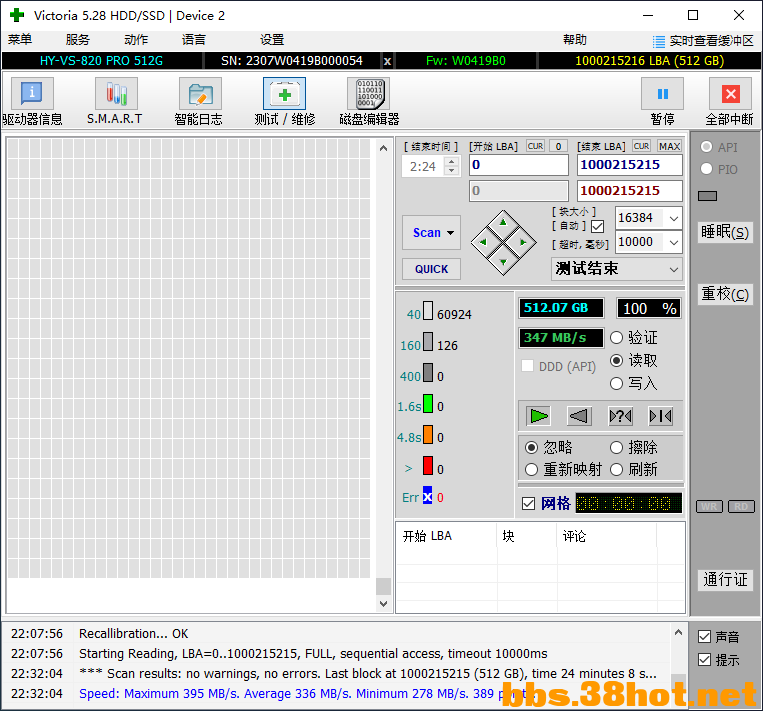Click the CUR button for end LBA
Viewport: 763px width, 711px height.
pyautogui.click(x=641, y=146)
